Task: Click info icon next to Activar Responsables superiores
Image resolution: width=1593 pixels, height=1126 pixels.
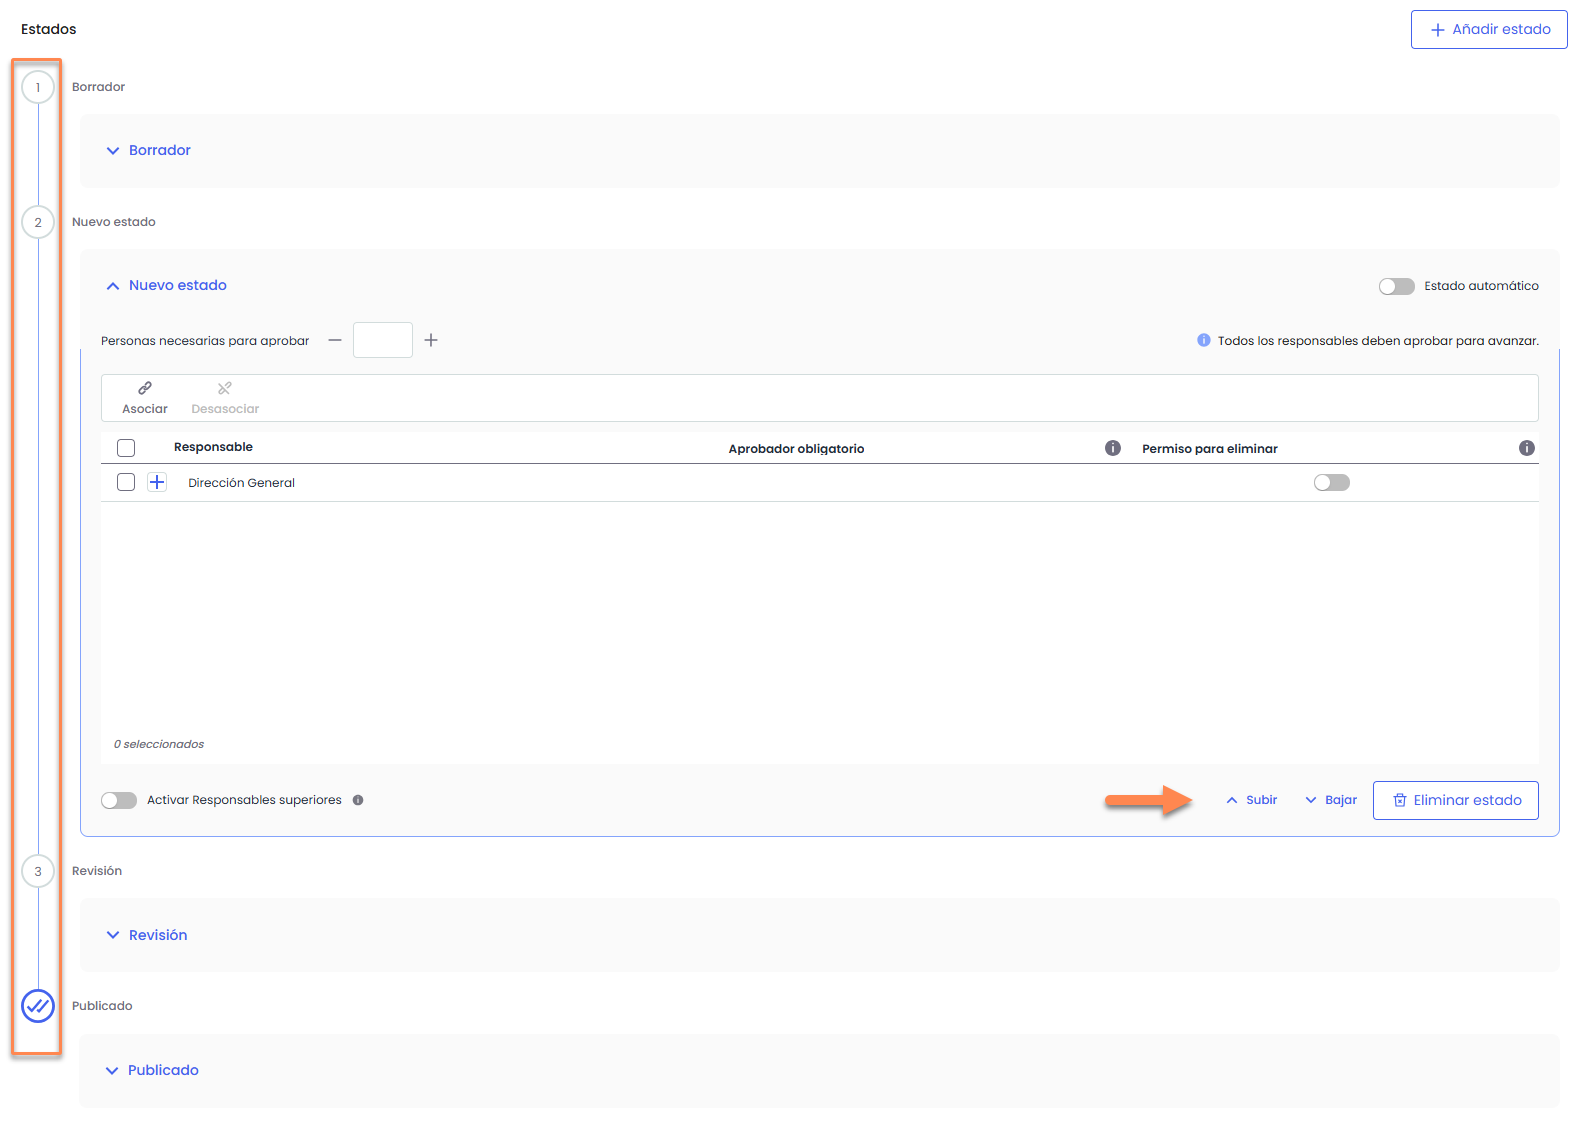Action: [358, 800]
